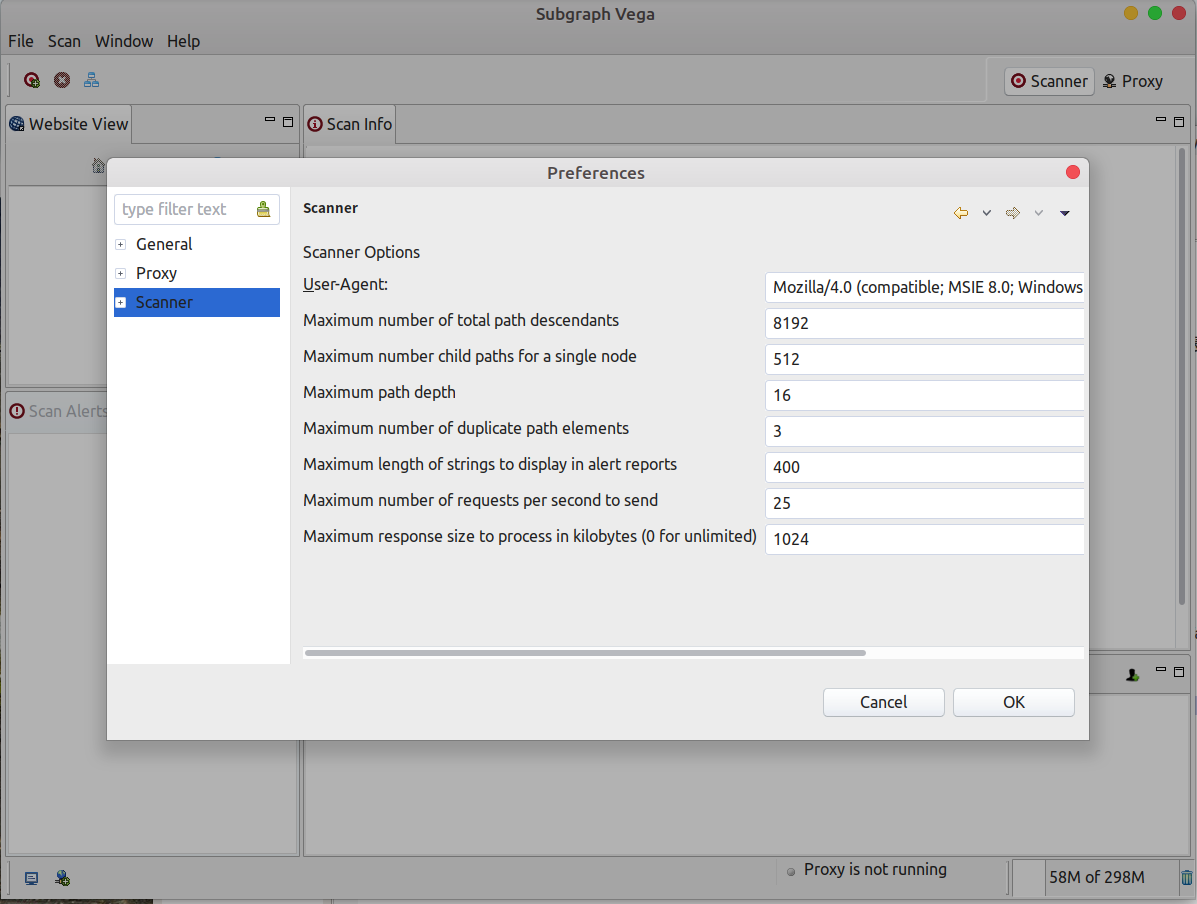Maximize the Scan Info panel
Image resolution: width=1197 pixels, height=904 pixels.
click(x=1179, y=121)
